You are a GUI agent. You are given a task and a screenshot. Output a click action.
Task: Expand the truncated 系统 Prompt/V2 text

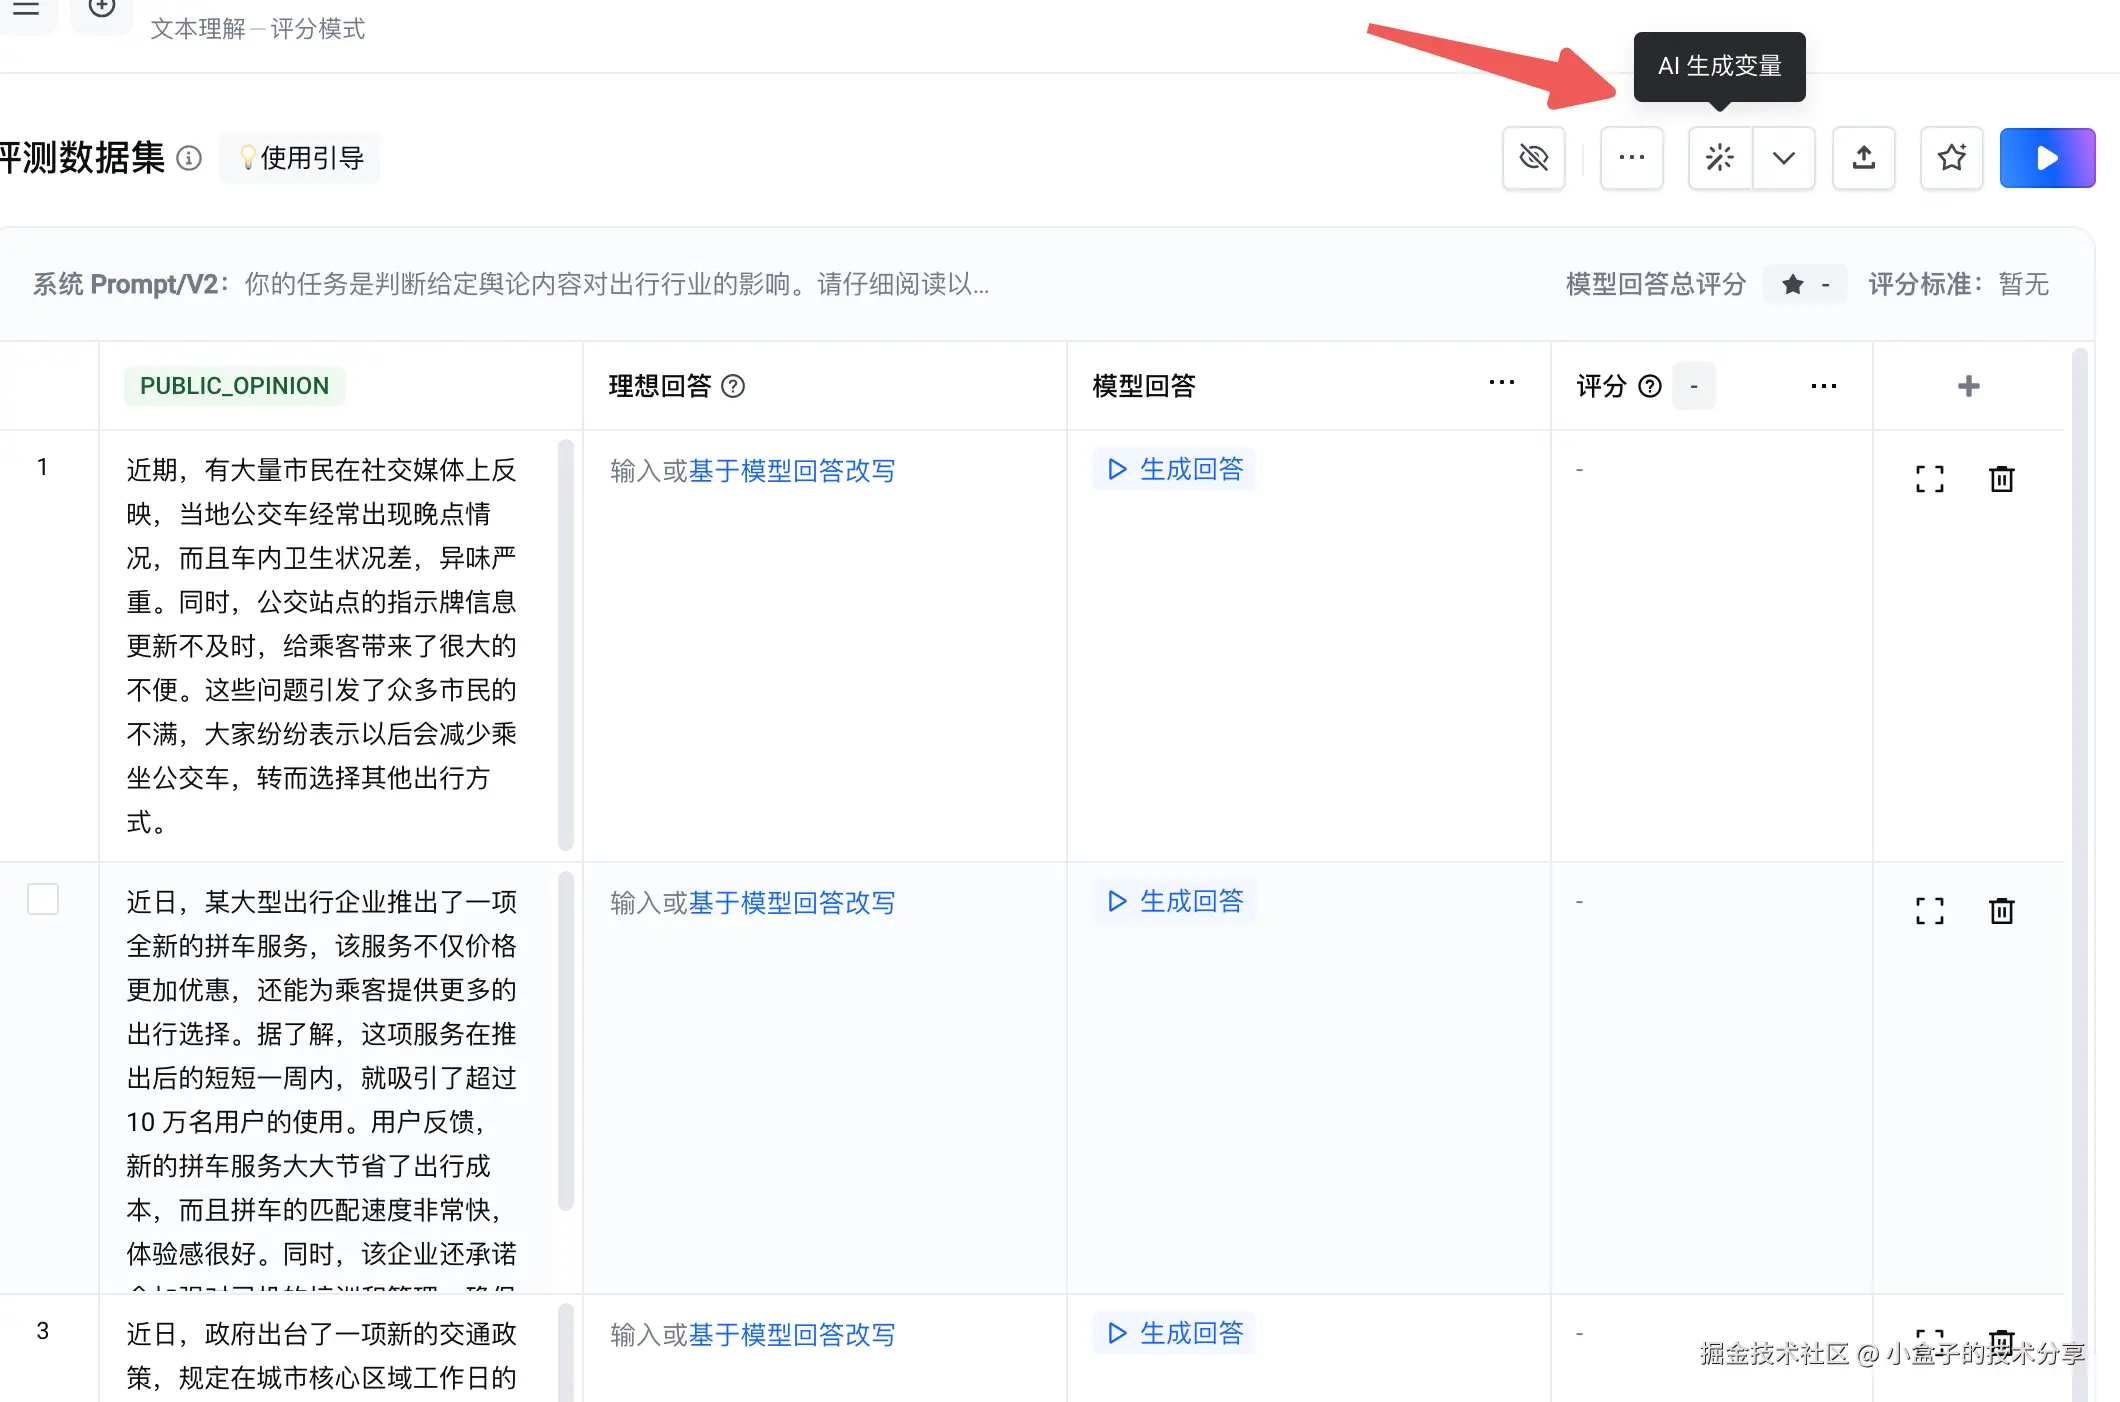616,285
